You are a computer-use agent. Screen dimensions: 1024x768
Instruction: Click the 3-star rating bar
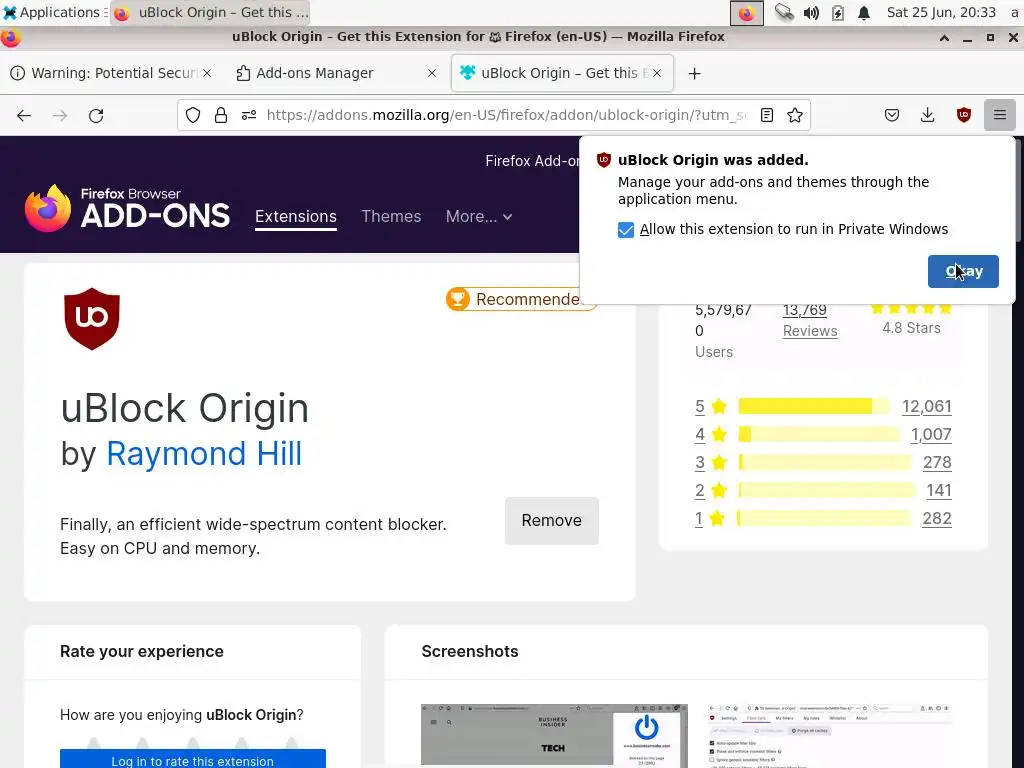[x=825, y=462]
